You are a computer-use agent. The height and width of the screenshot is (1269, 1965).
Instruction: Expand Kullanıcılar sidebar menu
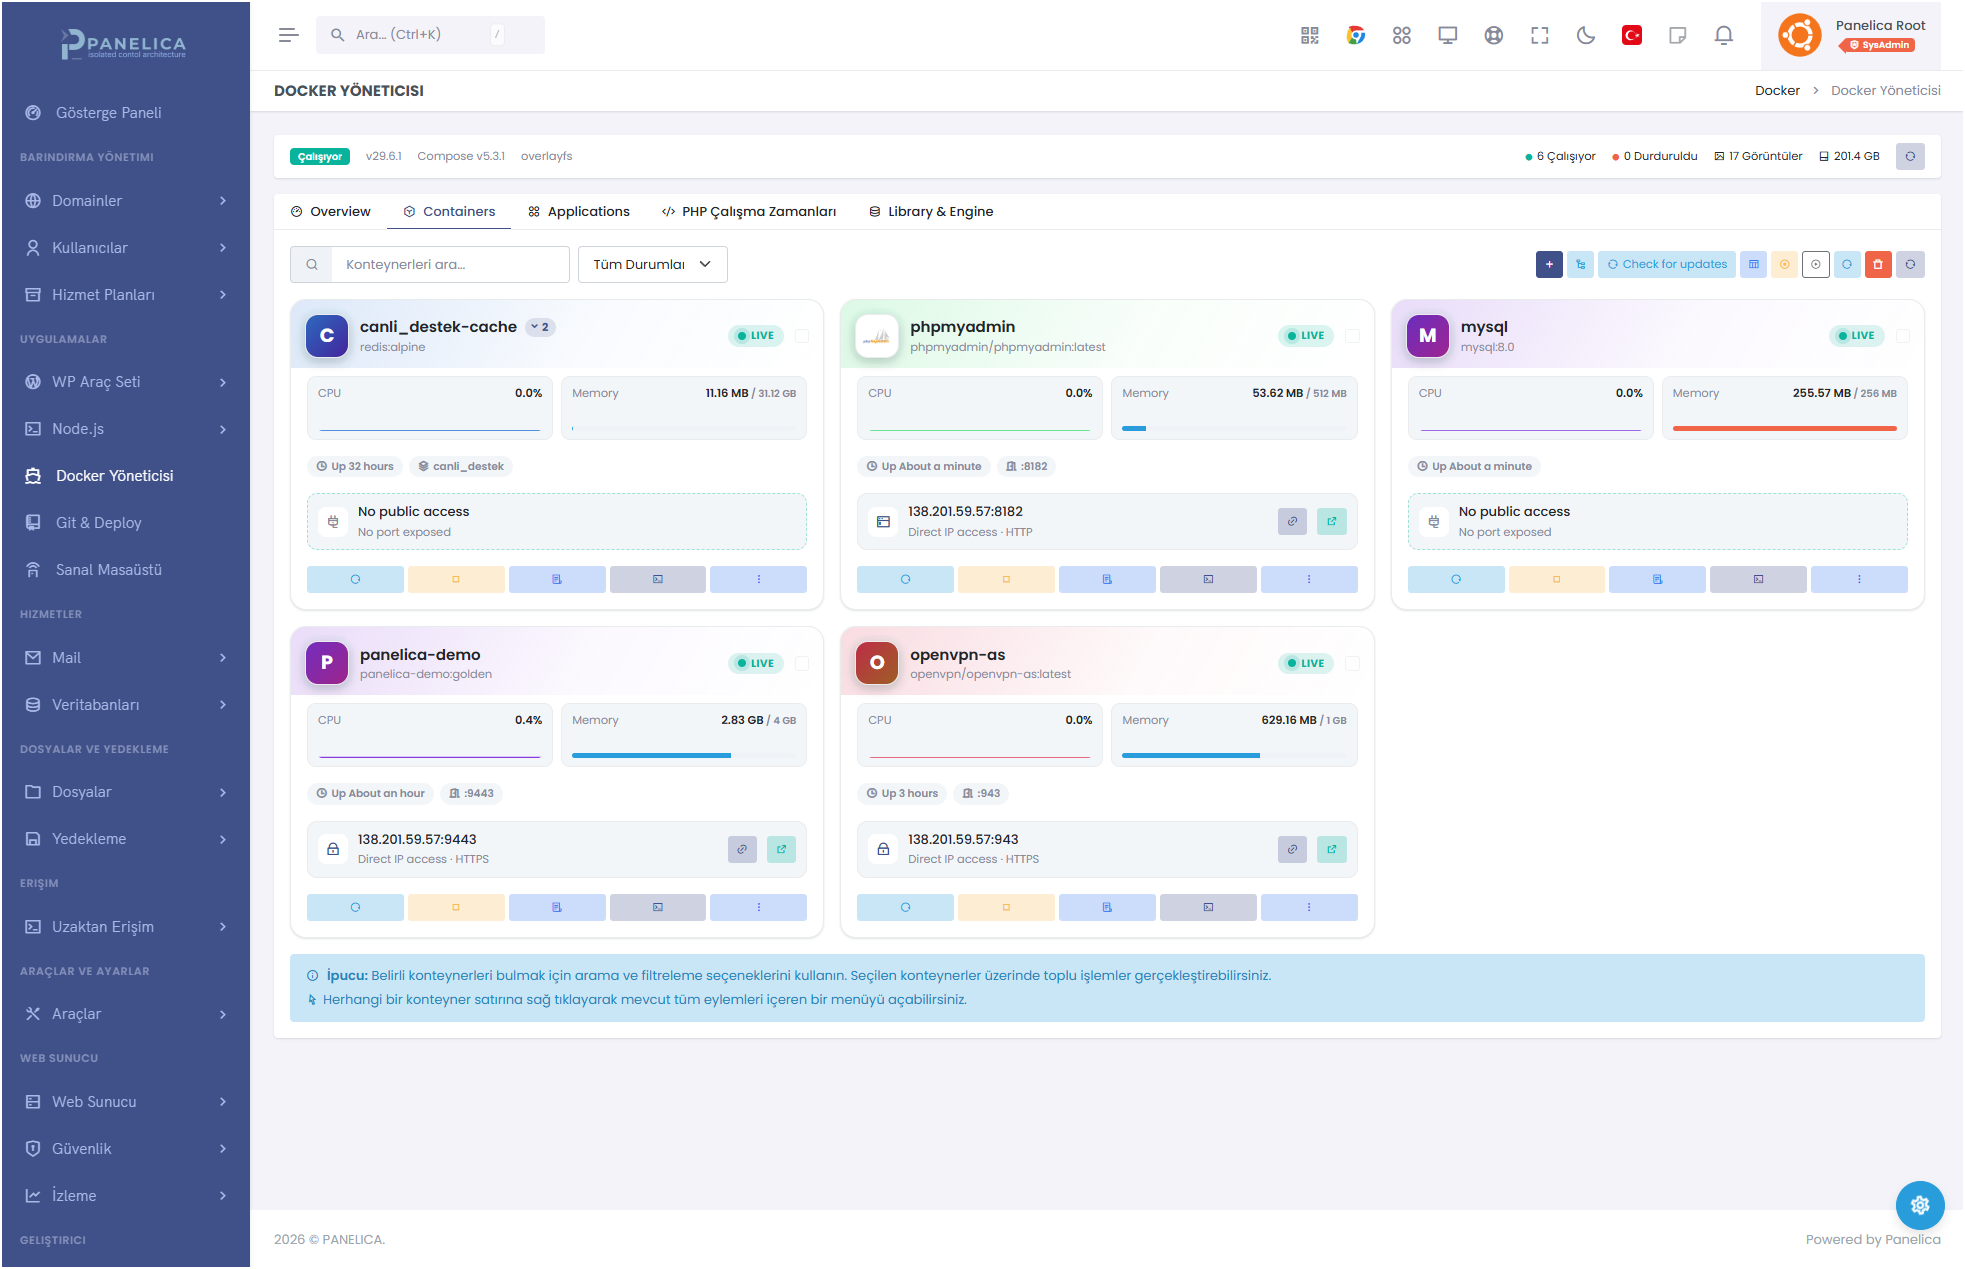[x=125, y=248]
